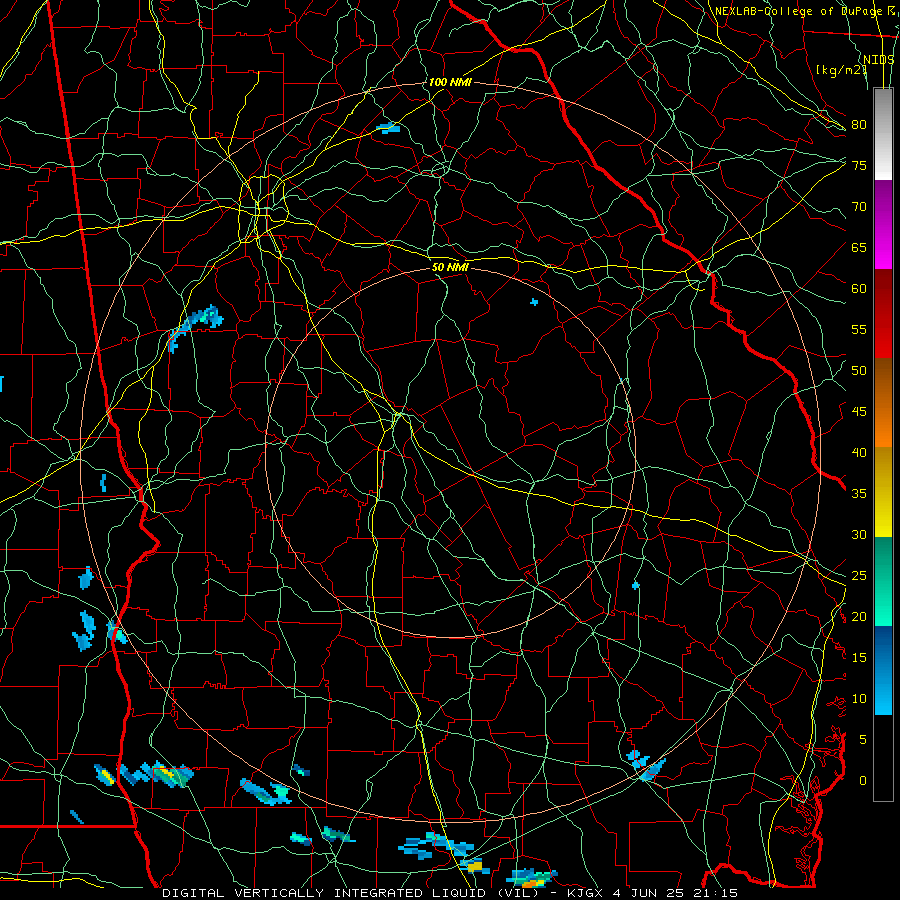Click the legend value 40
The height and width of the screenshot is (900, 900).
(x=859, y=453)
